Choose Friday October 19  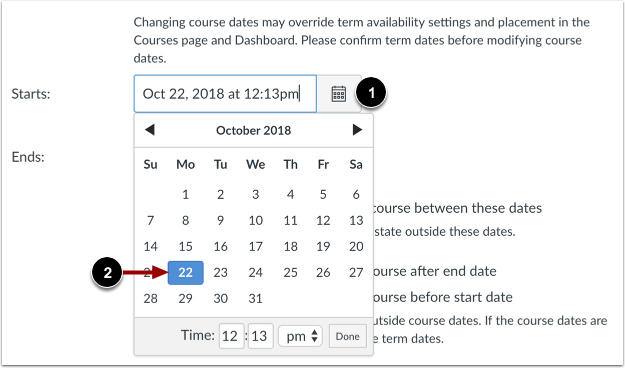(x=323, y=247)
